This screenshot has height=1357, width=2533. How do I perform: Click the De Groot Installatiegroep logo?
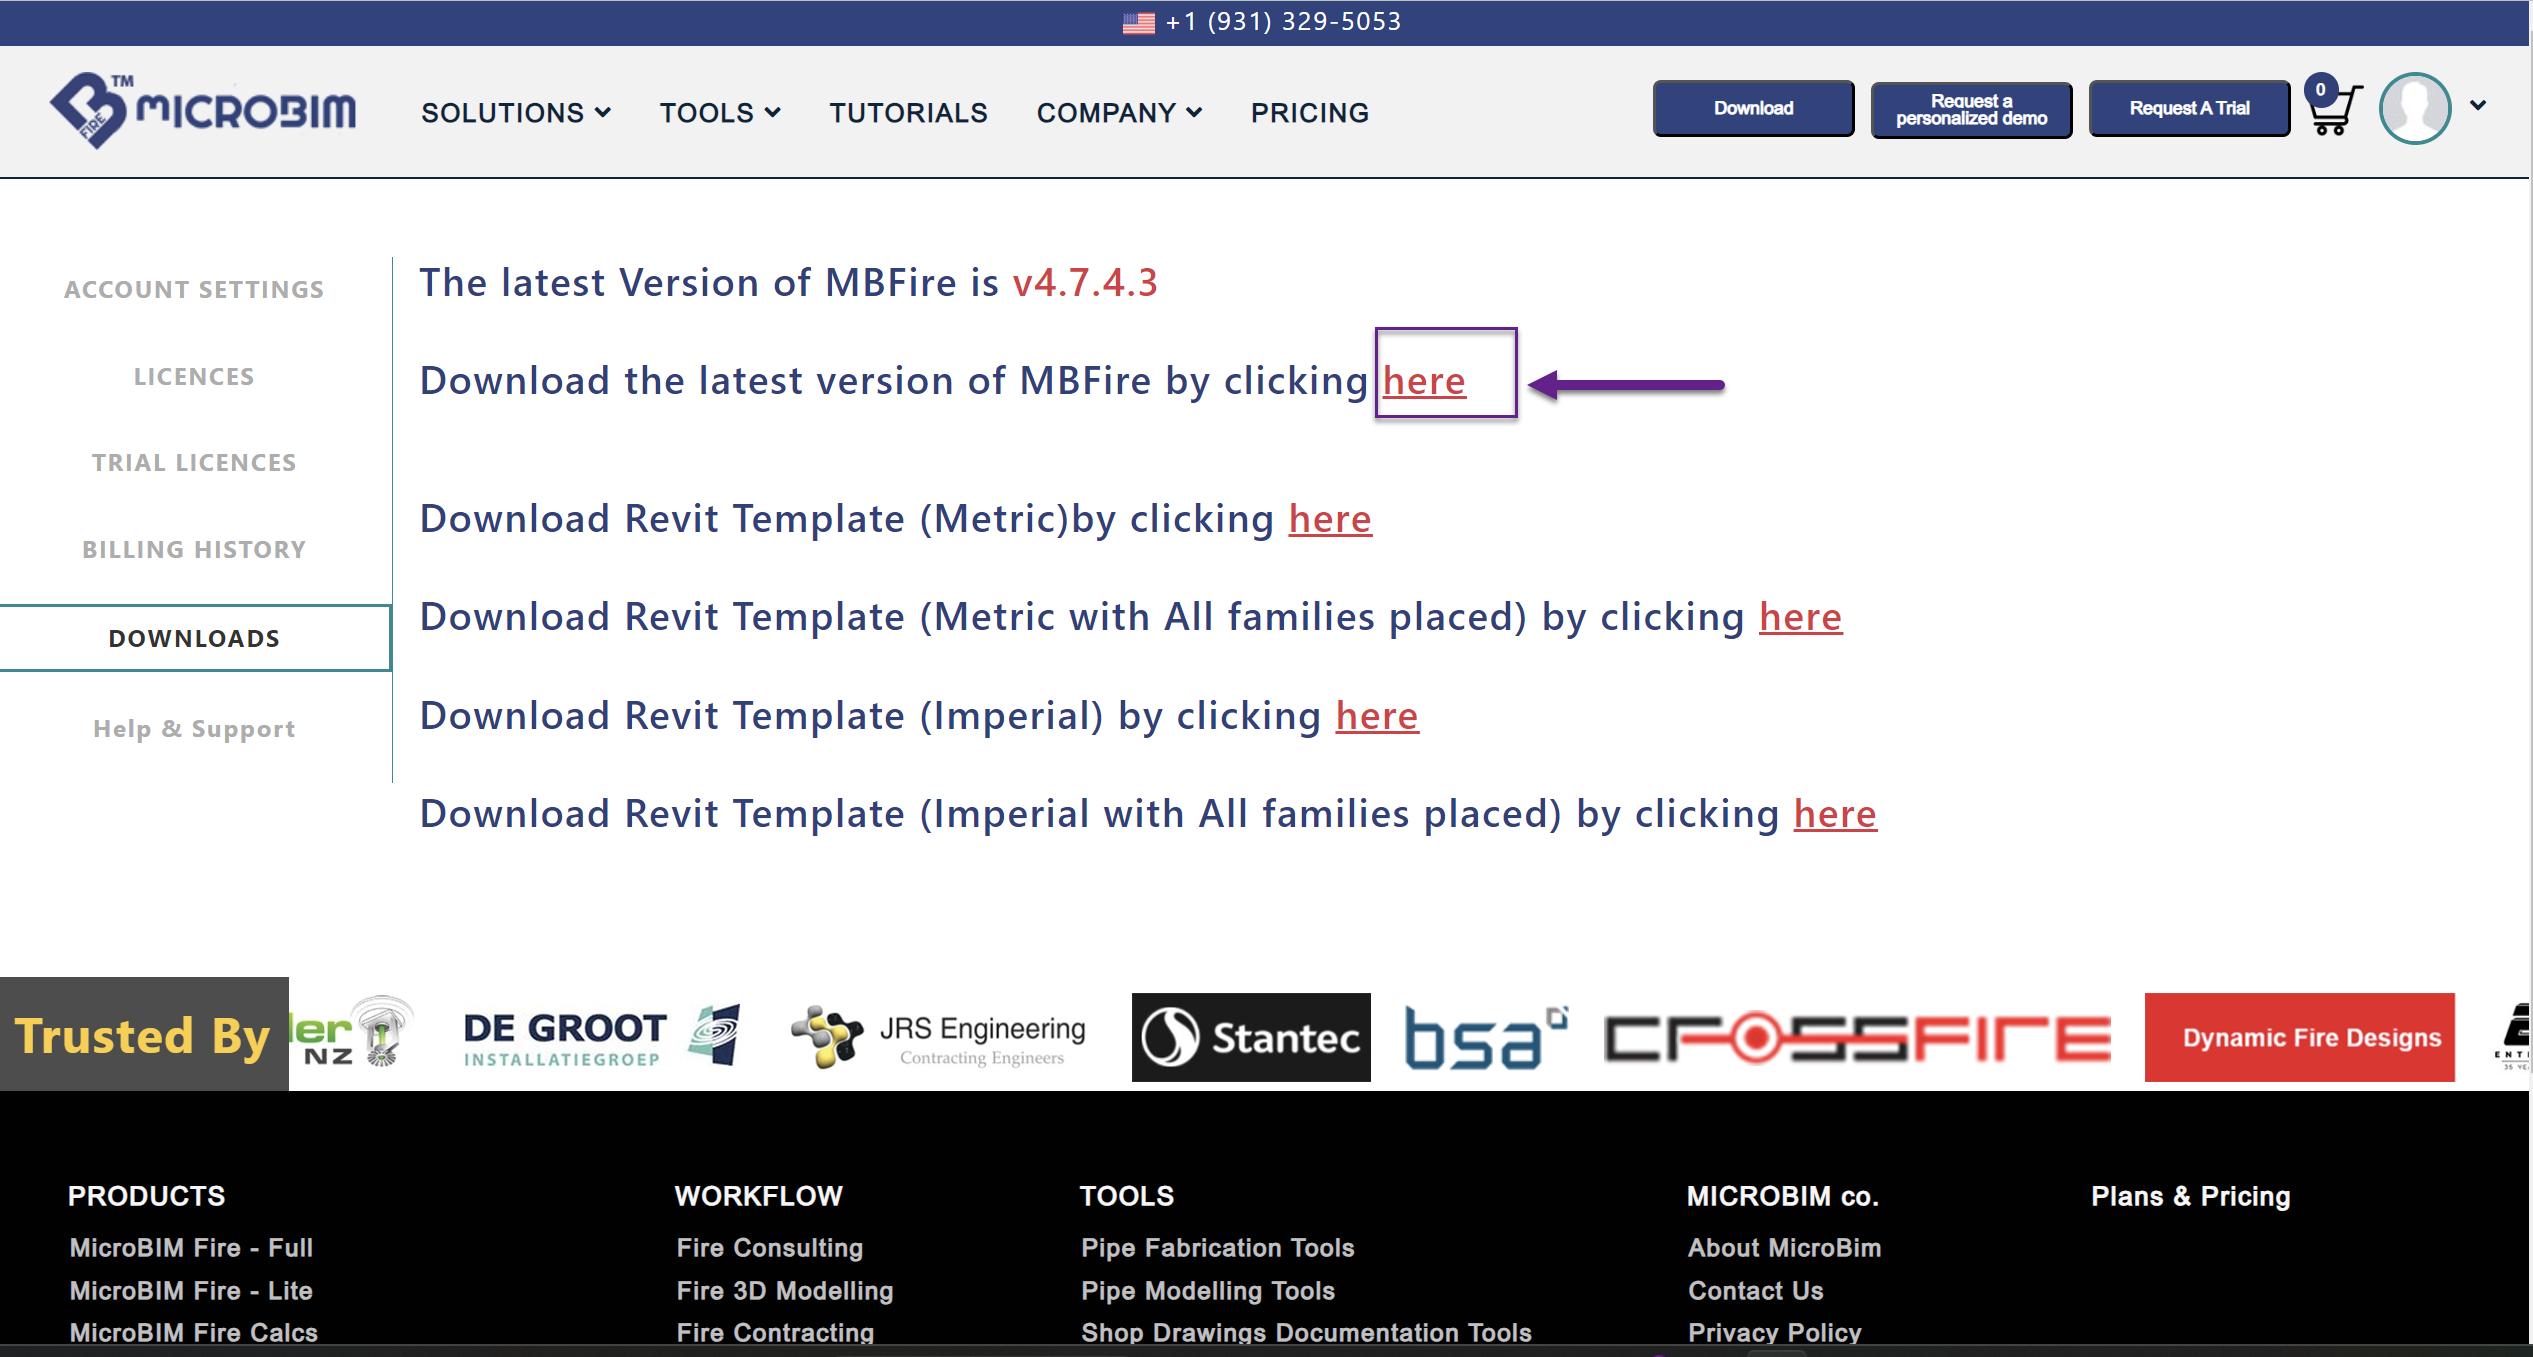(602, 1037)
